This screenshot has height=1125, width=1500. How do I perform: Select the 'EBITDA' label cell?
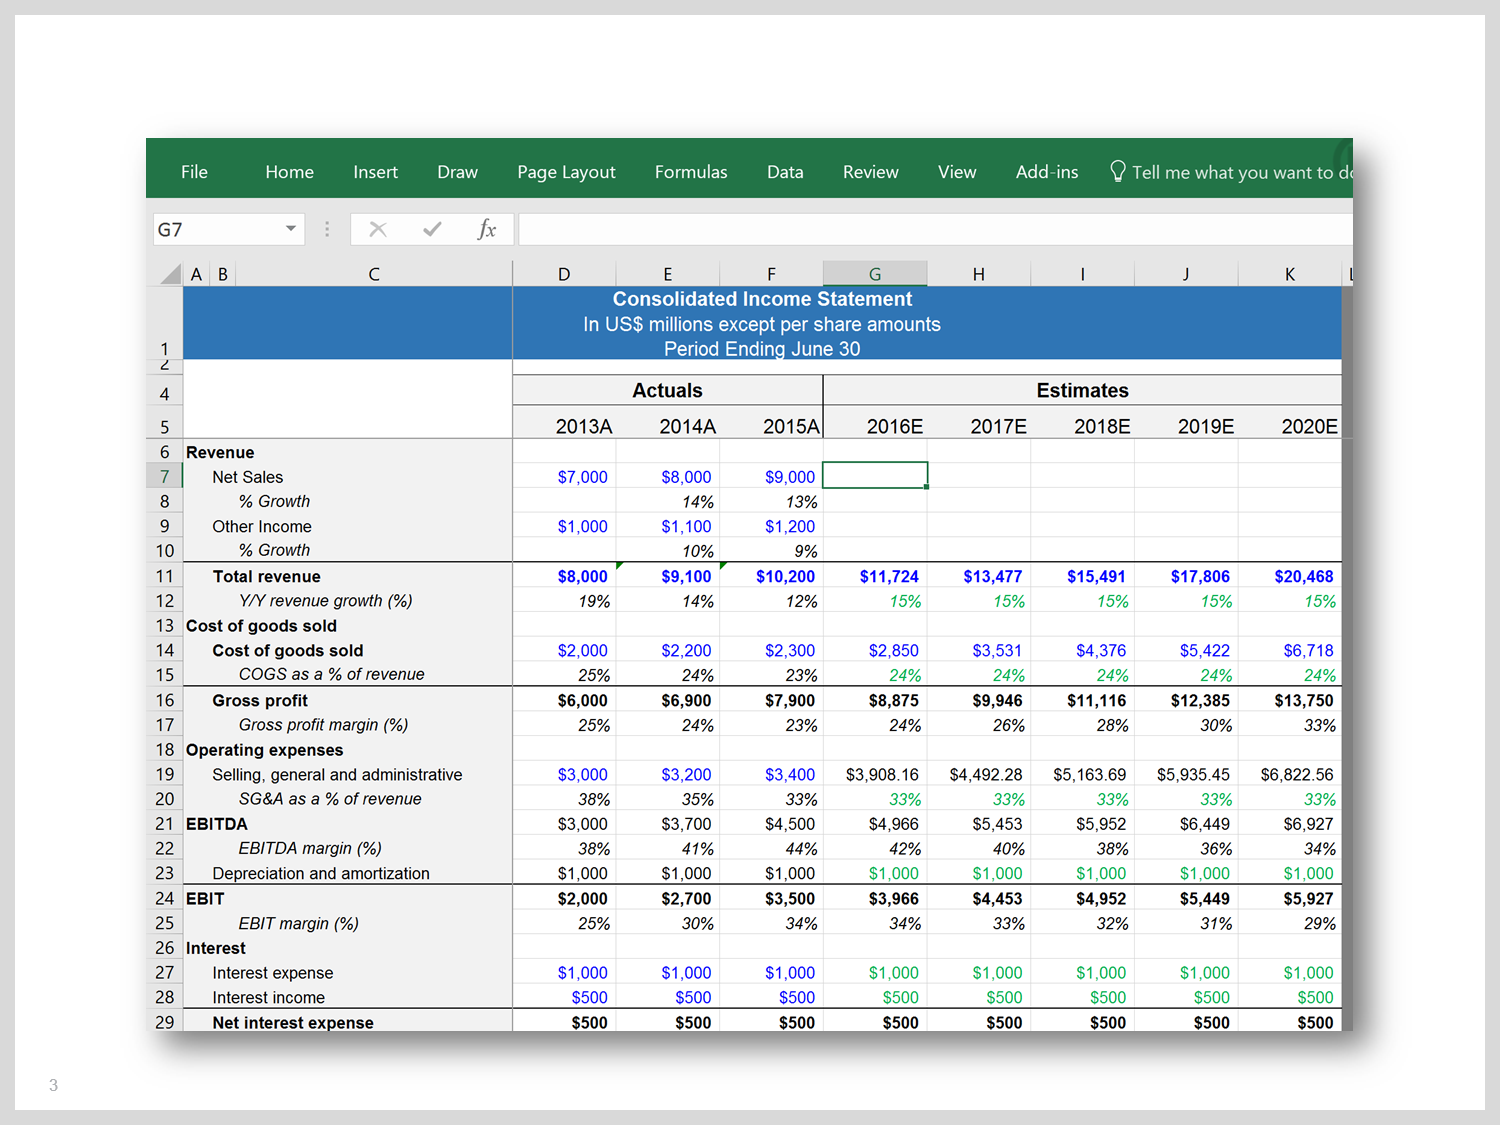[216, 824]
